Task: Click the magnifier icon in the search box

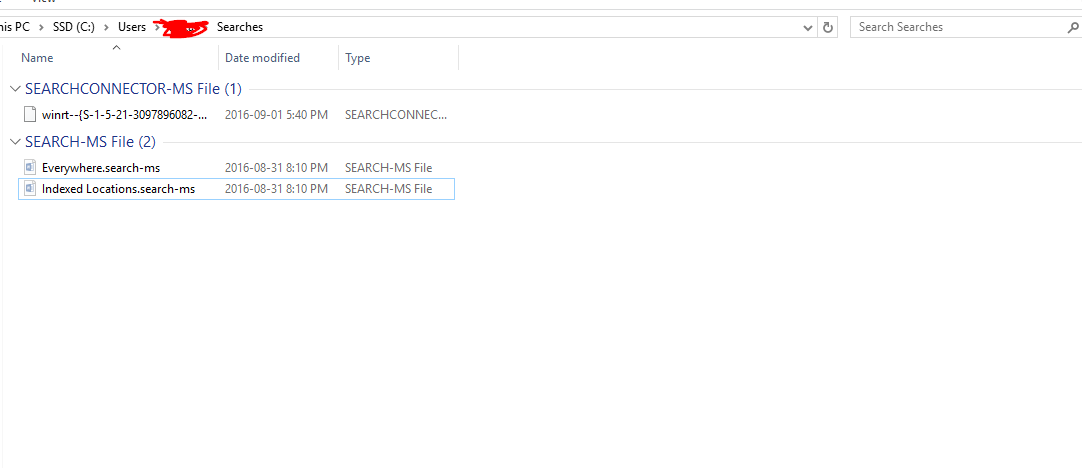Action: (x=1072, y=28)
